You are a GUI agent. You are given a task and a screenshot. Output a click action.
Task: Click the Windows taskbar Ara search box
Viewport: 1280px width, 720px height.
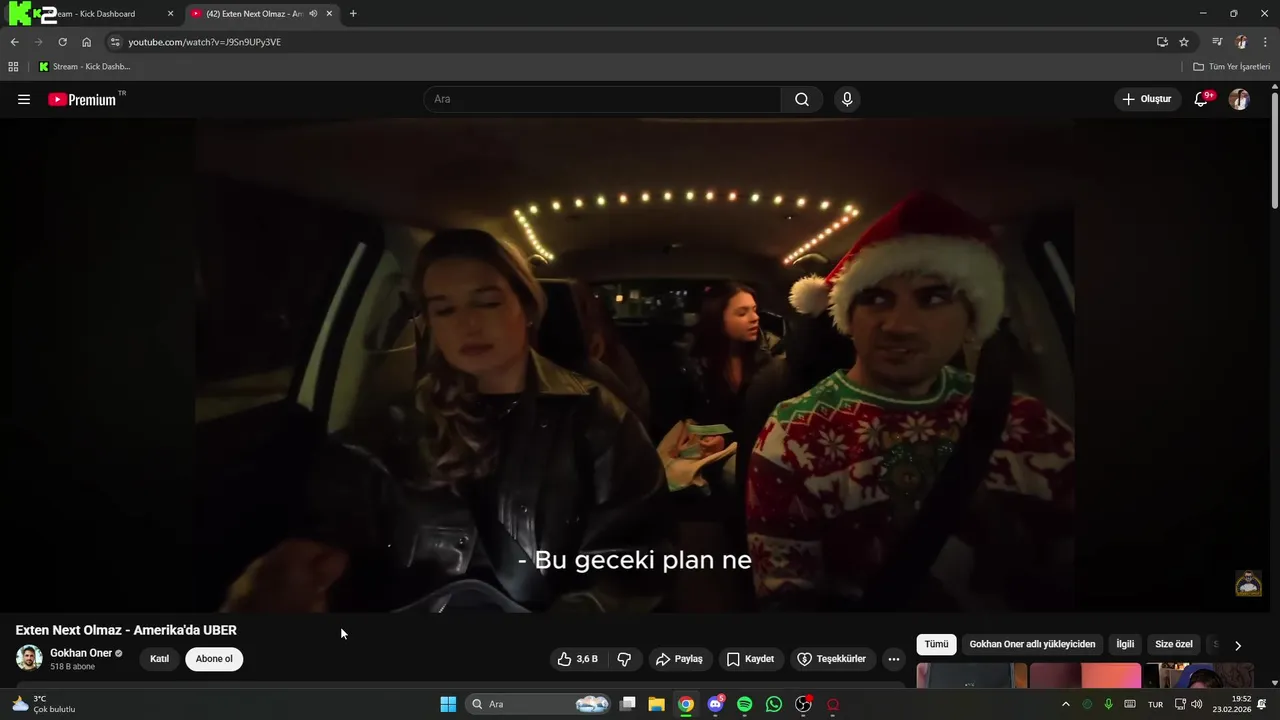coord(539,704)
